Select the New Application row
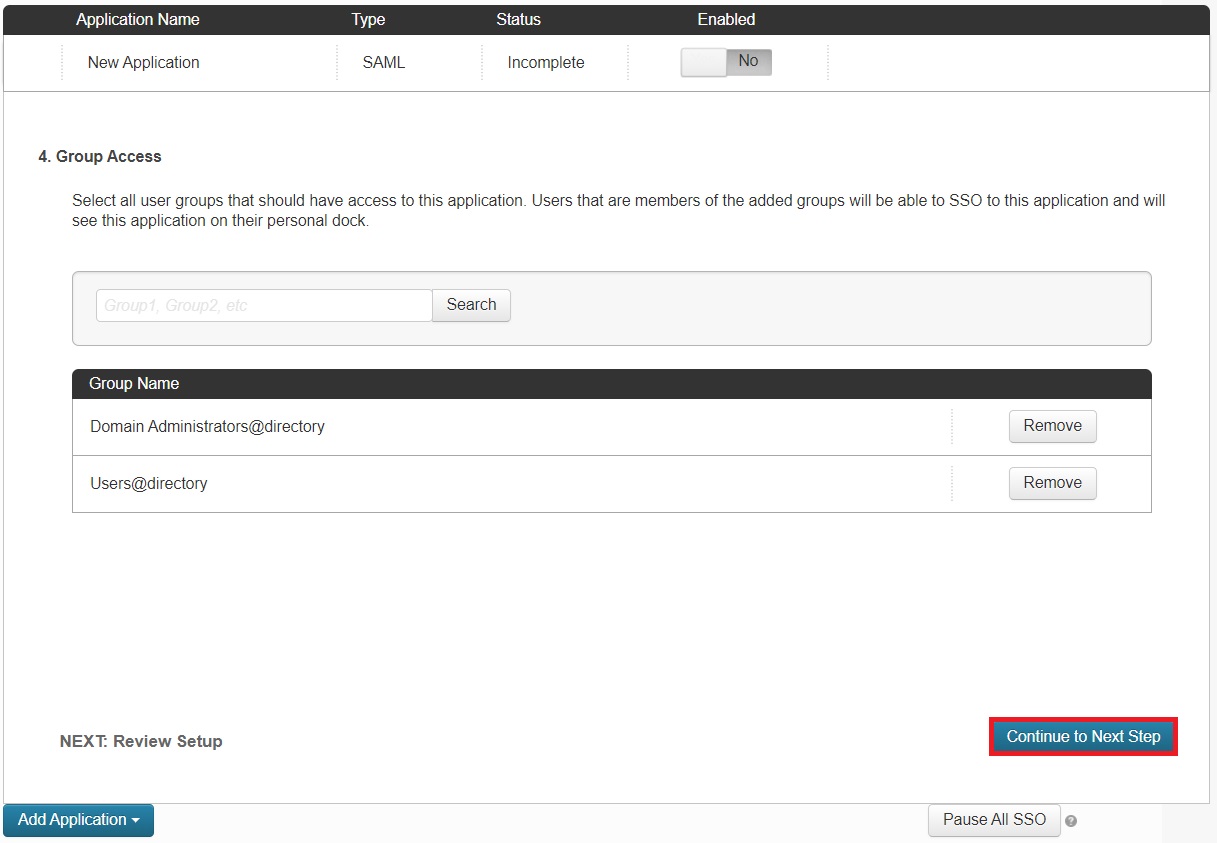 tap(143, 62)
